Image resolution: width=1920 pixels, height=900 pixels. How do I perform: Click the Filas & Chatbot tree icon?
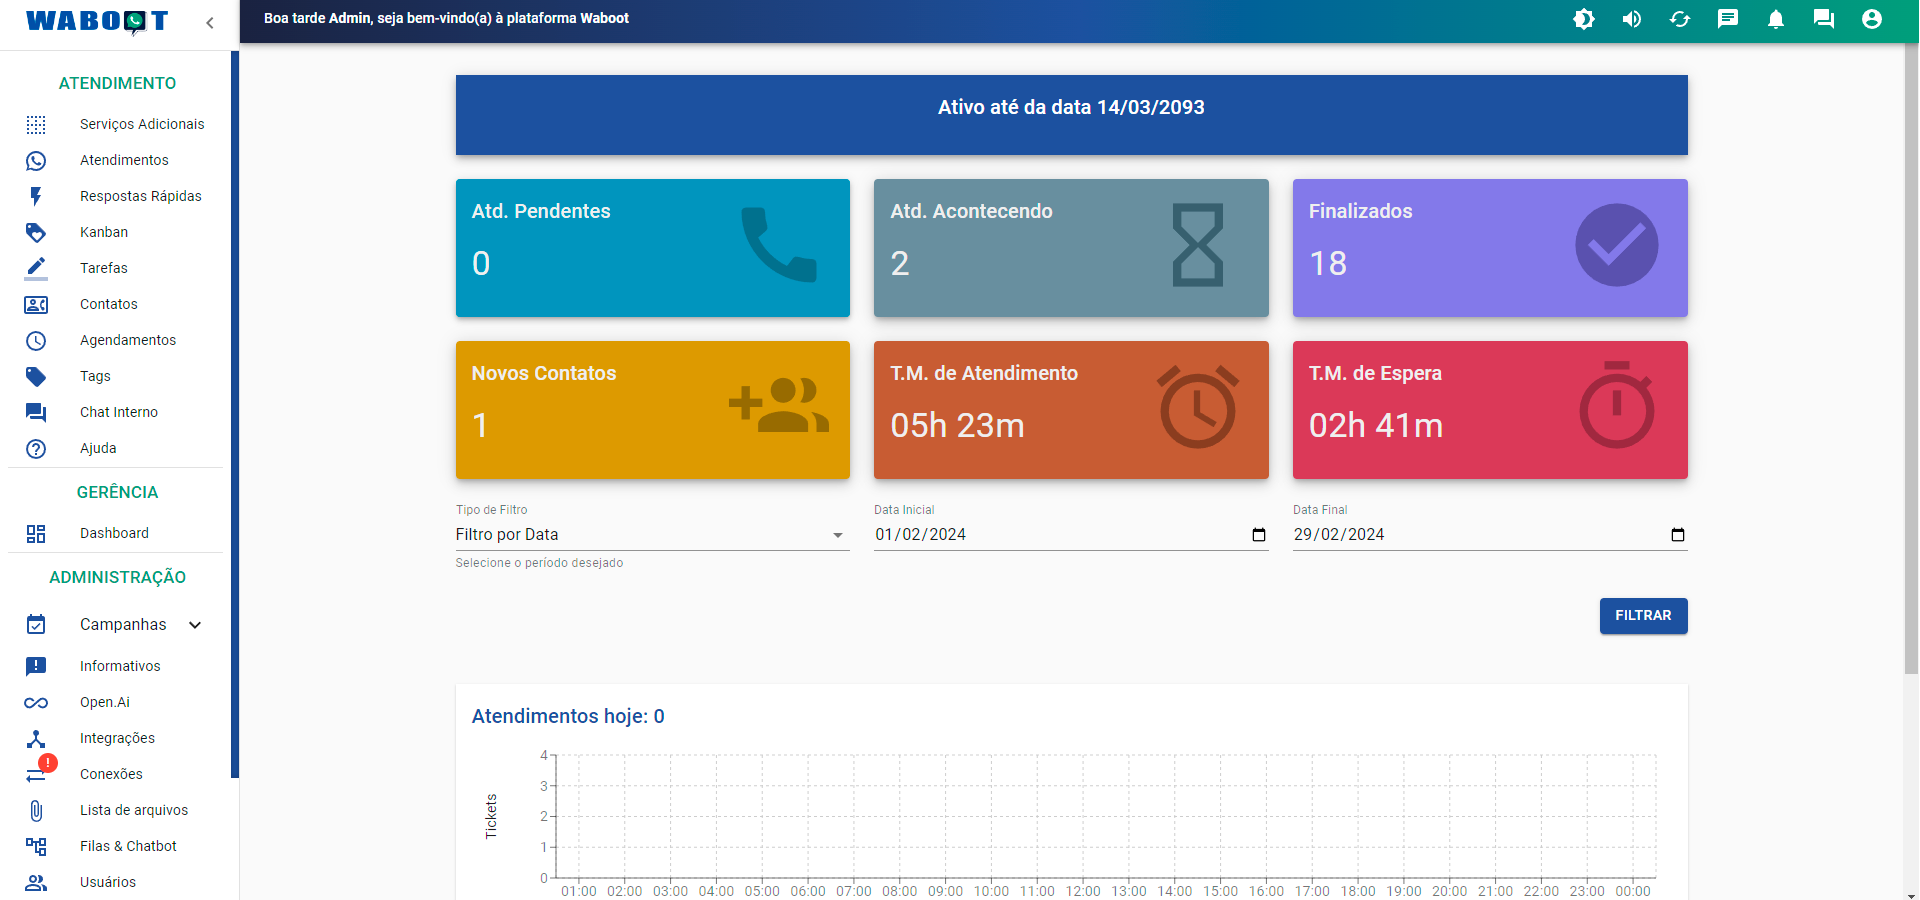tap(36, 846)
